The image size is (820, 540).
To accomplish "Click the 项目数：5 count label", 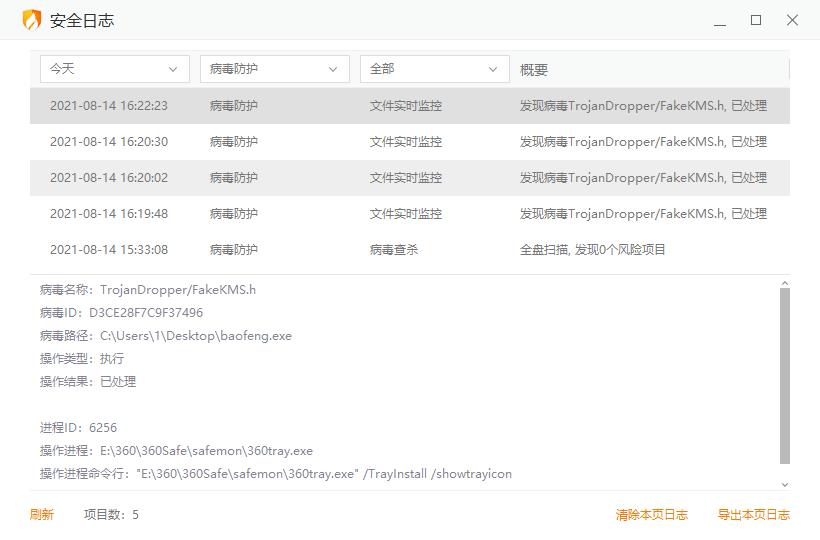I will pyautogui.click(x=111, y=515).
